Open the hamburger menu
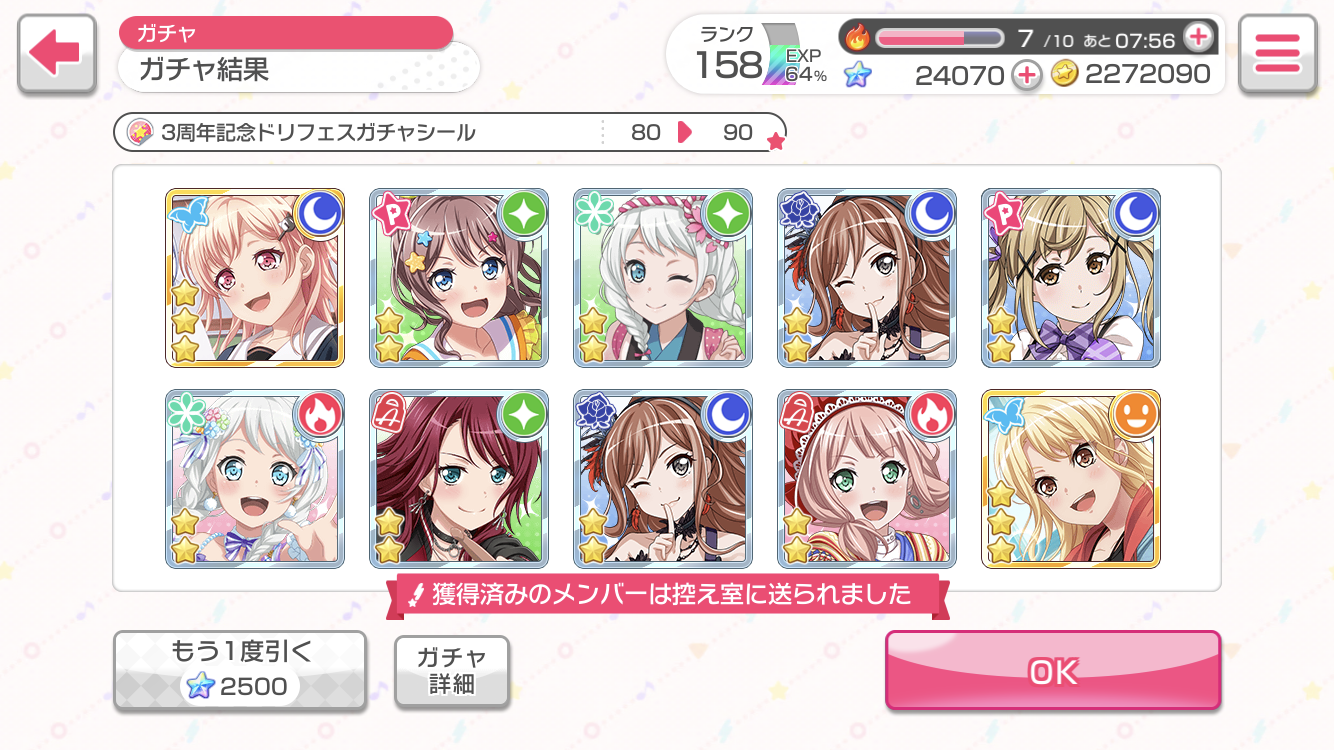The image size is (1334, 750). [x=1276, y=56]
